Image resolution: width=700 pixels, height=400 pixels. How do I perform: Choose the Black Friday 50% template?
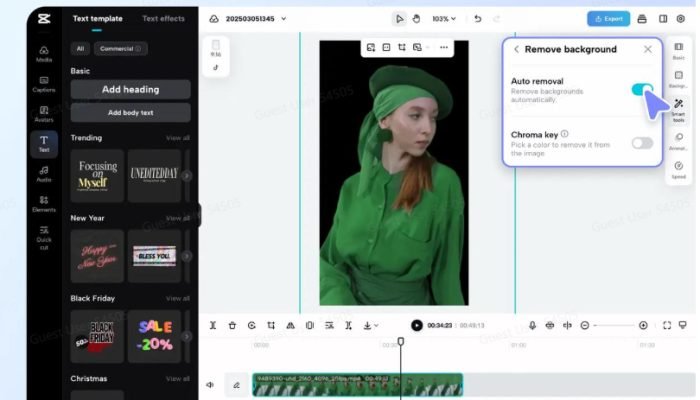click(97, 336)
